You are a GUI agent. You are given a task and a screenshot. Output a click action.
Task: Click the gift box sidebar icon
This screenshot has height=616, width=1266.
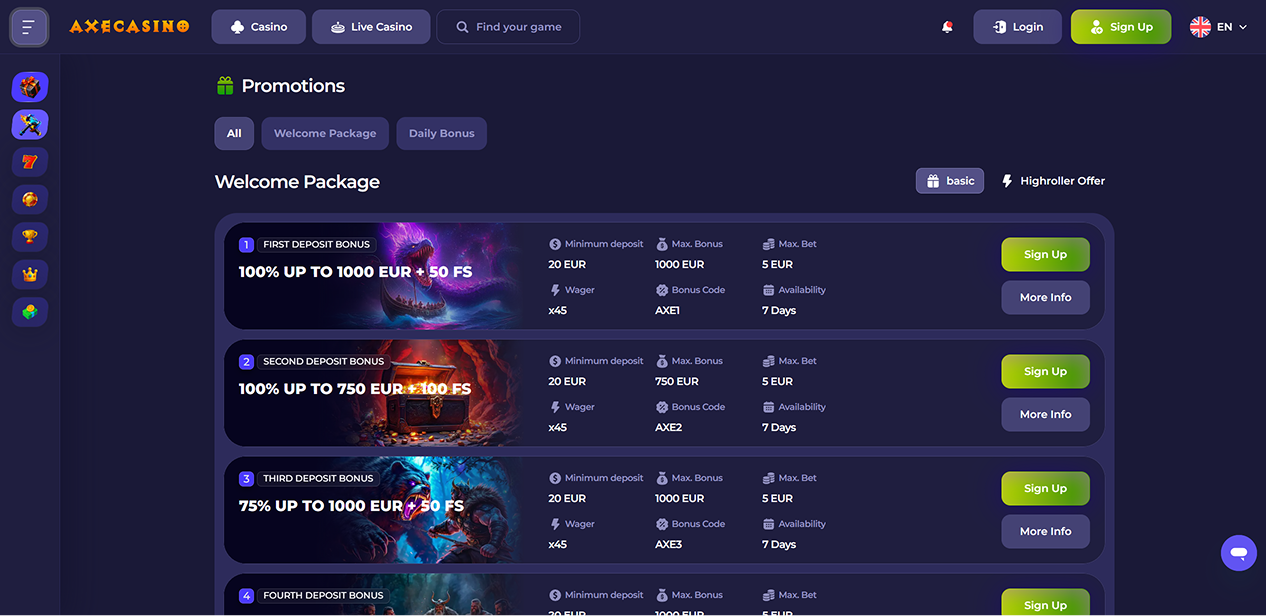(30, 87)
